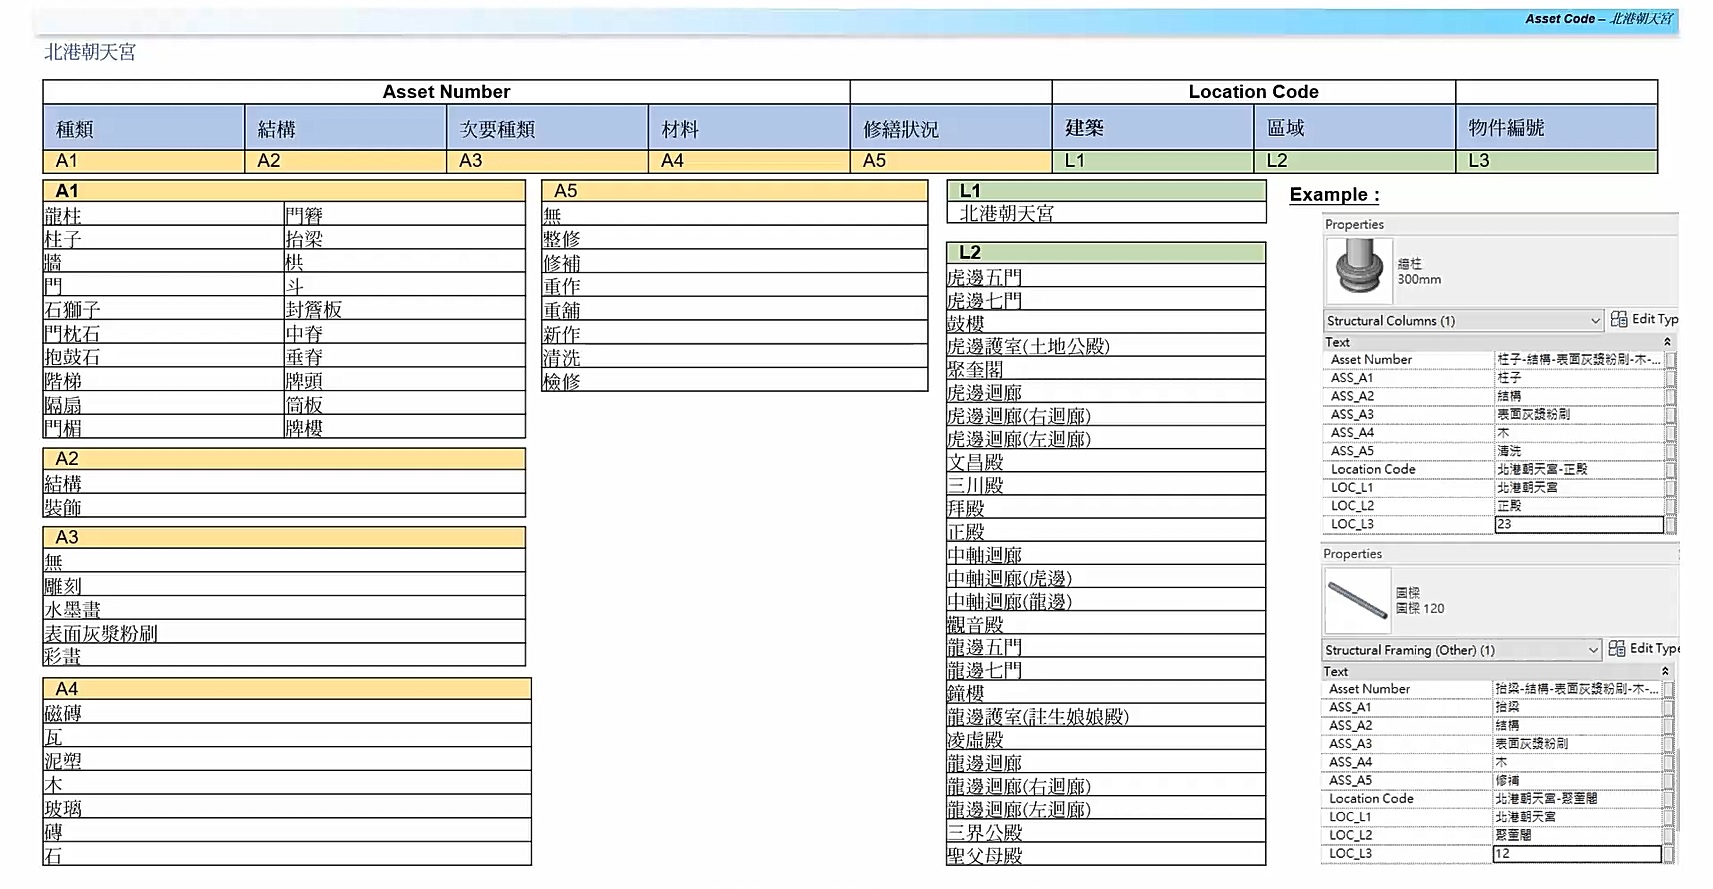Collapse the Text group in Structural Columns properties

tap(1667, 342)
